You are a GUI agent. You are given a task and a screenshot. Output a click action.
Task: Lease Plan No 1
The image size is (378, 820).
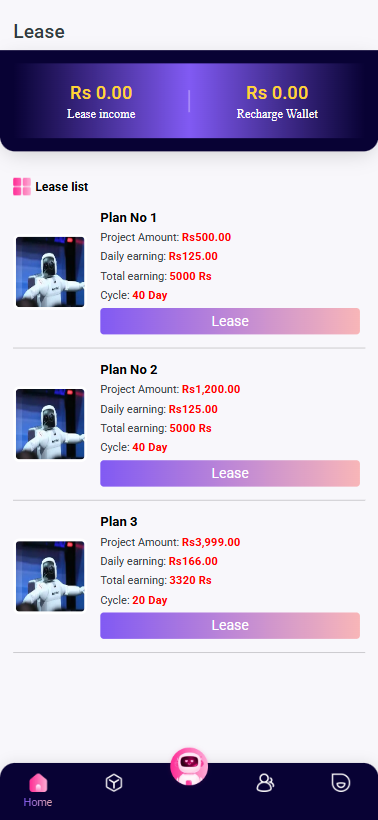(x=230, y=321)
